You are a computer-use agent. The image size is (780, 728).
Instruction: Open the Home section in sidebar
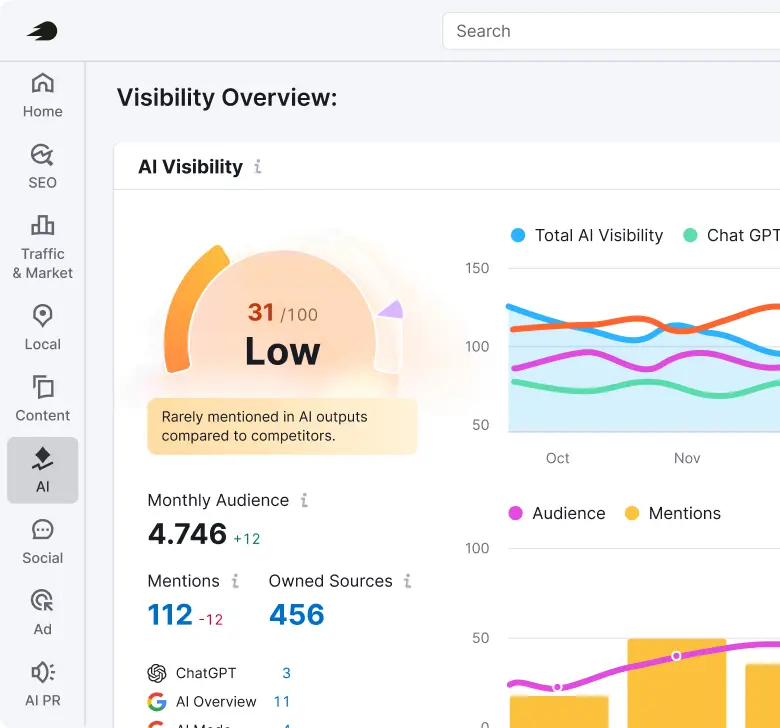(42, 96)
